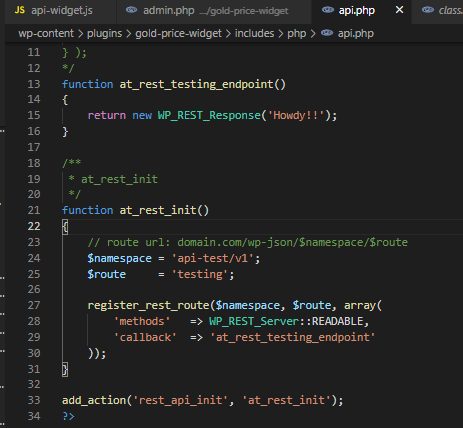Viewport: 463px width, 428px height.
Task: Expand gold-price-widget breadcrumb segment
Action: pos(178,34)
